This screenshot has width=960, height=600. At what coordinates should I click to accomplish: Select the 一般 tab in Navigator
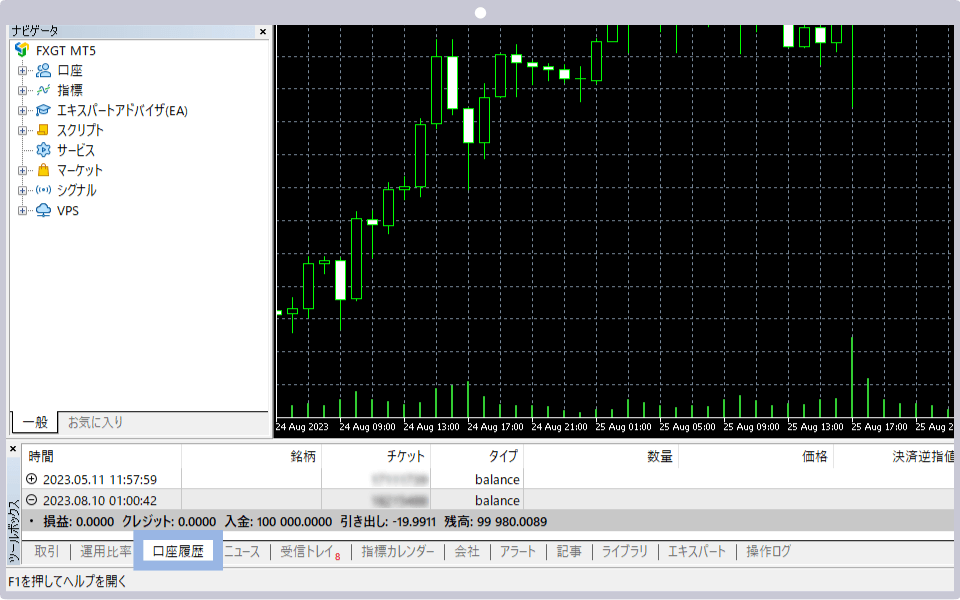pos(35,422)
